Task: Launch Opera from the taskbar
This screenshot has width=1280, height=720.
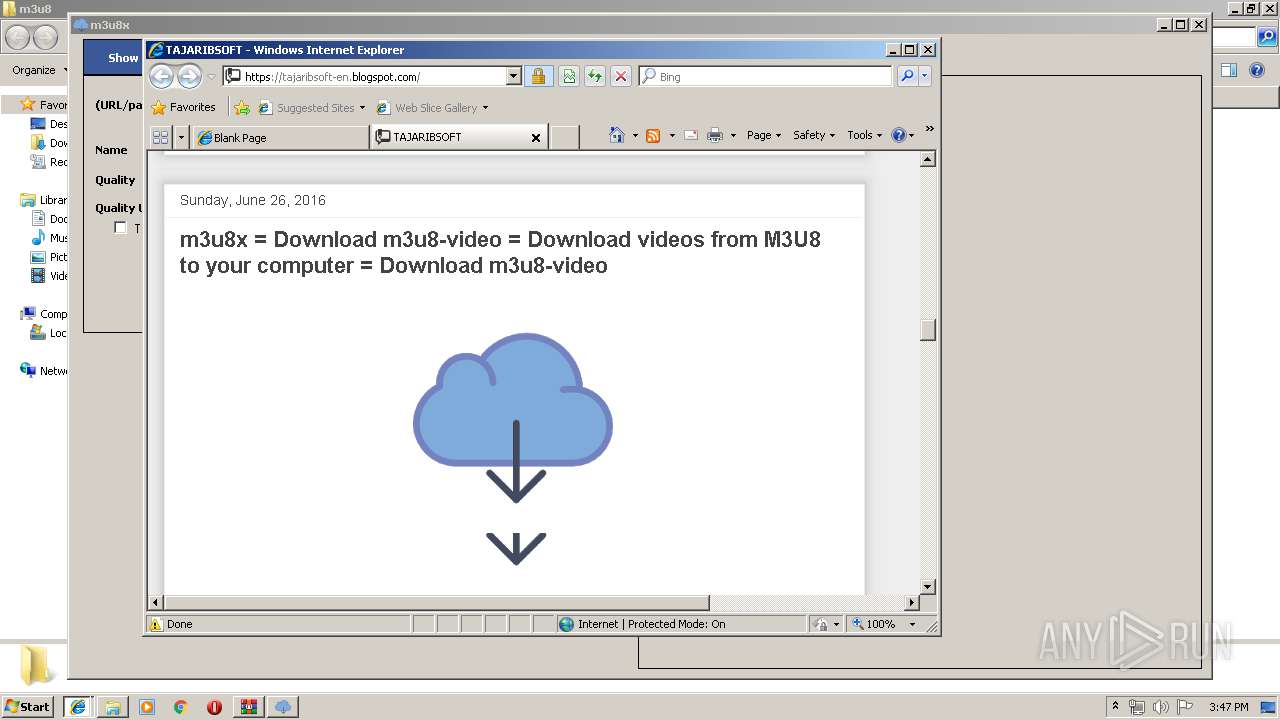Action: (214, 707)
